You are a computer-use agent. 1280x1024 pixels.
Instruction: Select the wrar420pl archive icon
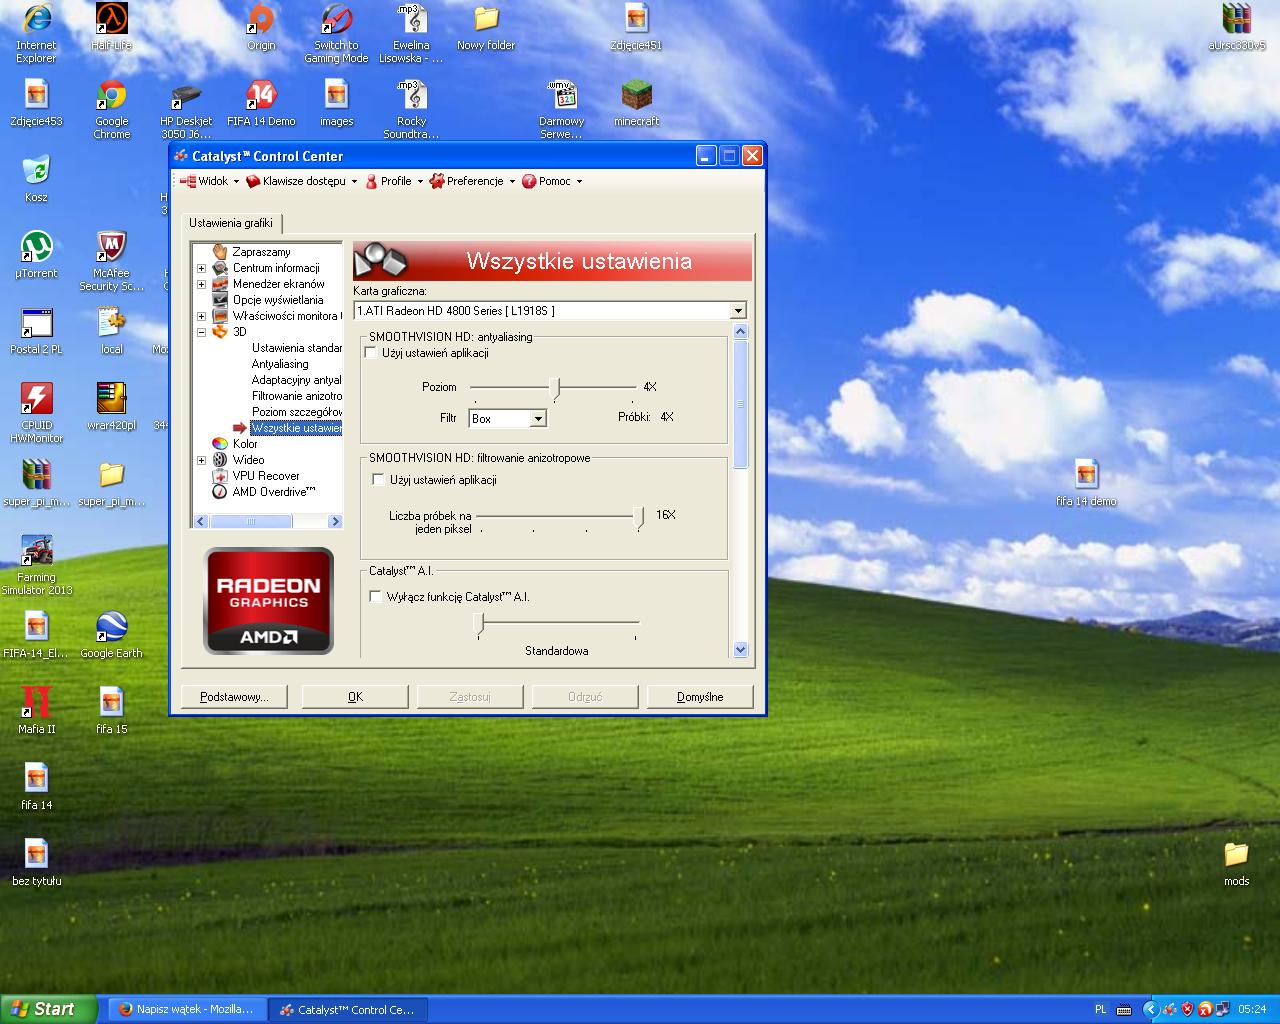[111, 408]
